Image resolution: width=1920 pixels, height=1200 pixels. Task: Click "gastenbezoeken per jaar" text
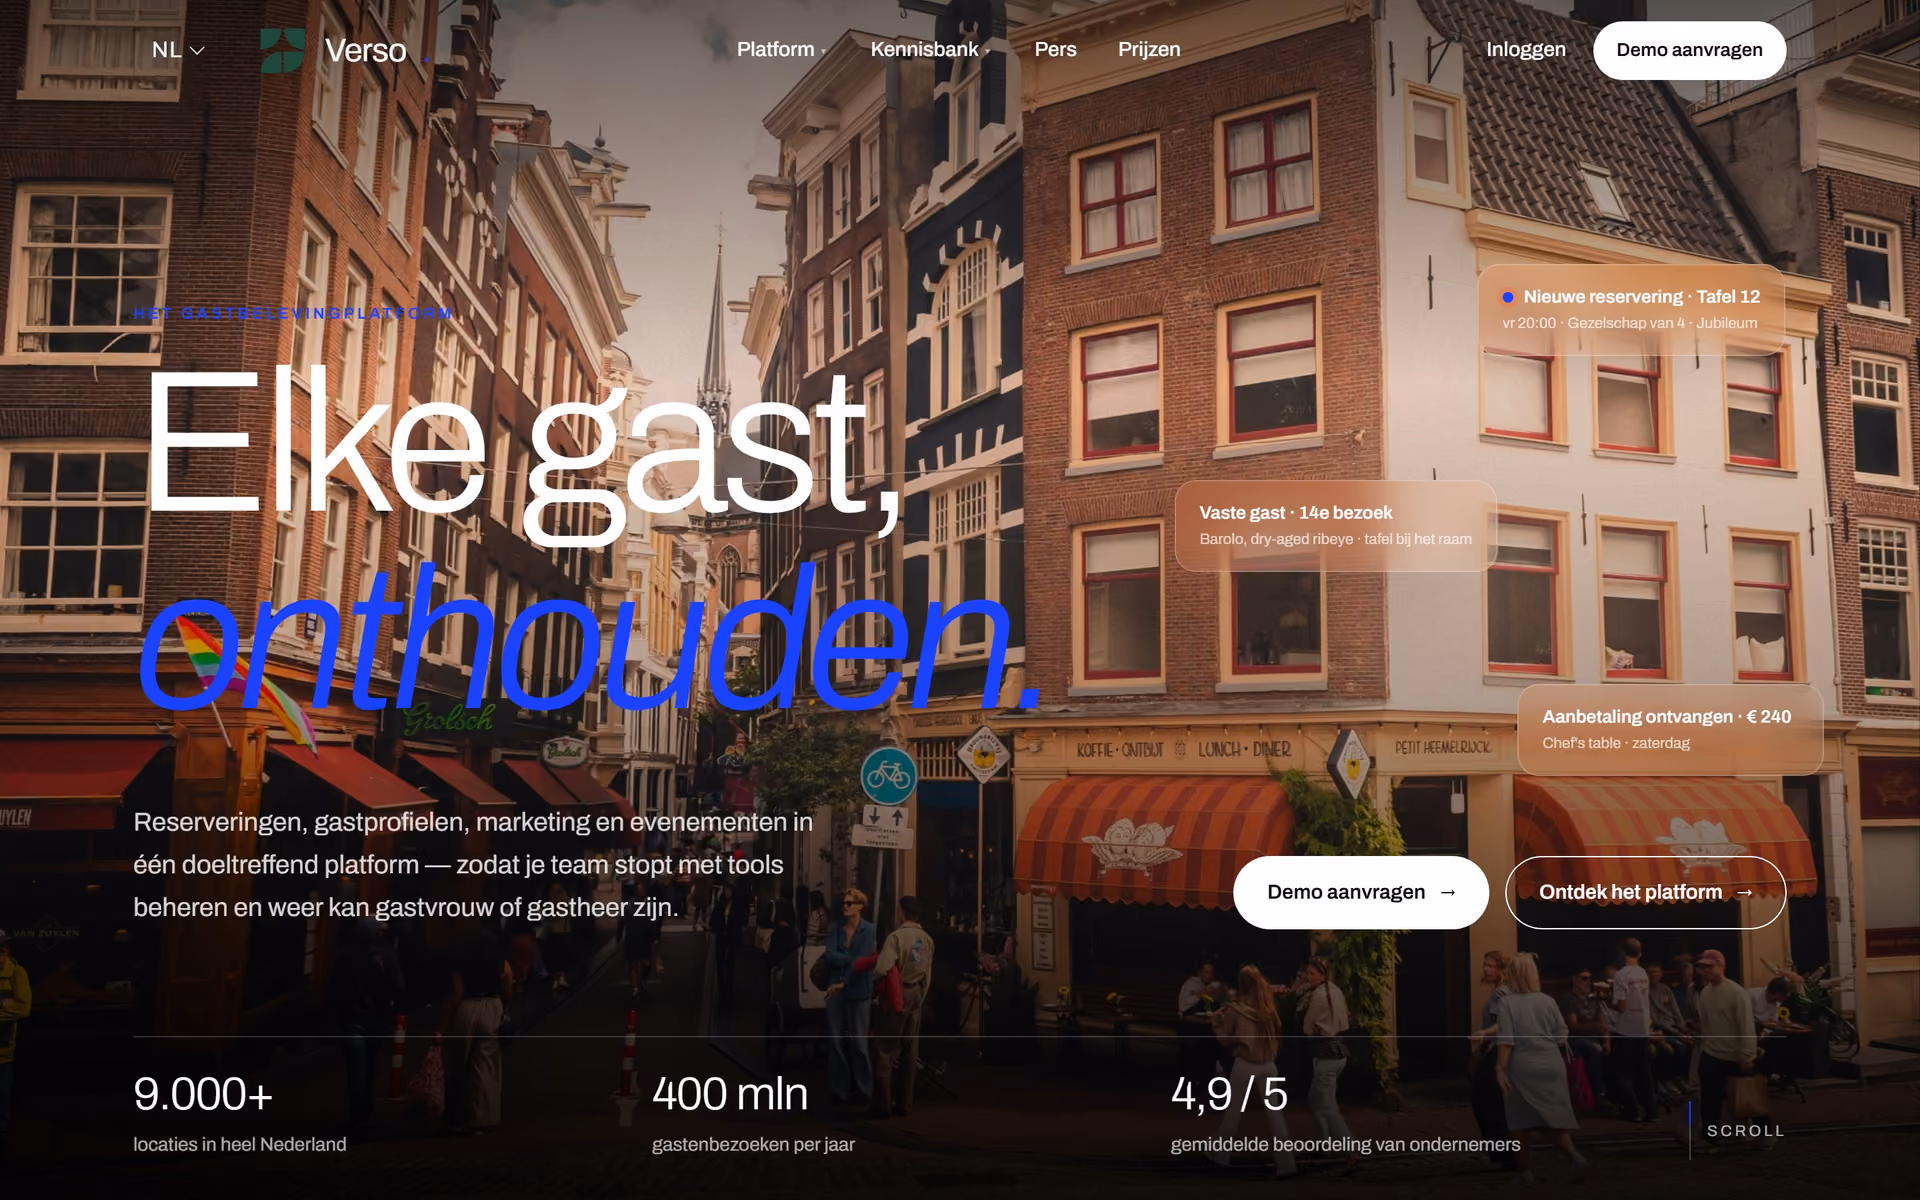coord(753,1144)
